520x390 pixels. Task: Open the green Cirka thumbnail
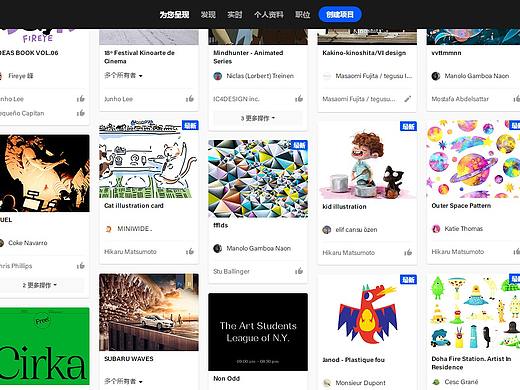click(45, 346)
